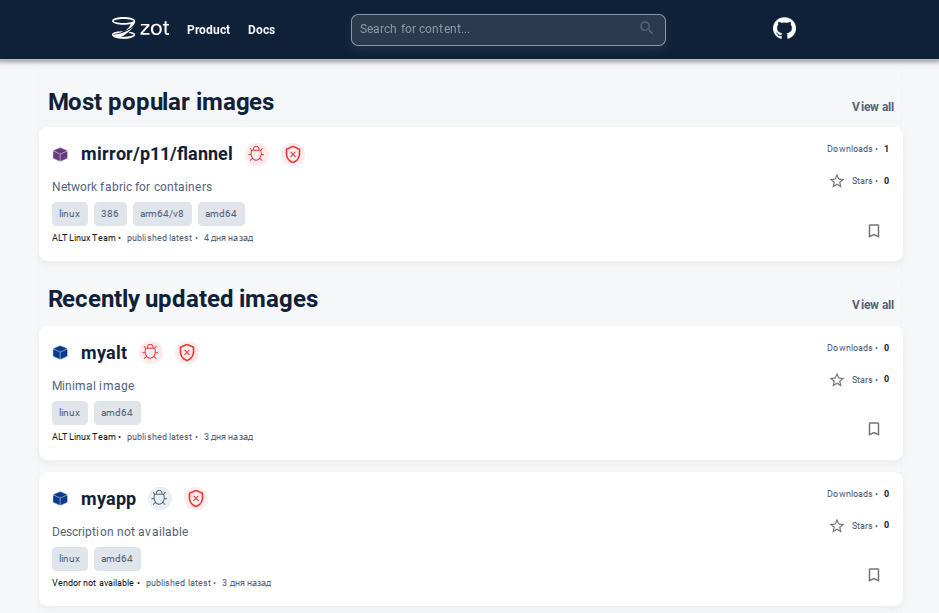Click the red shield icon beside myalt
The width and height of the screenshot is (939, 613).
[187, 352]
